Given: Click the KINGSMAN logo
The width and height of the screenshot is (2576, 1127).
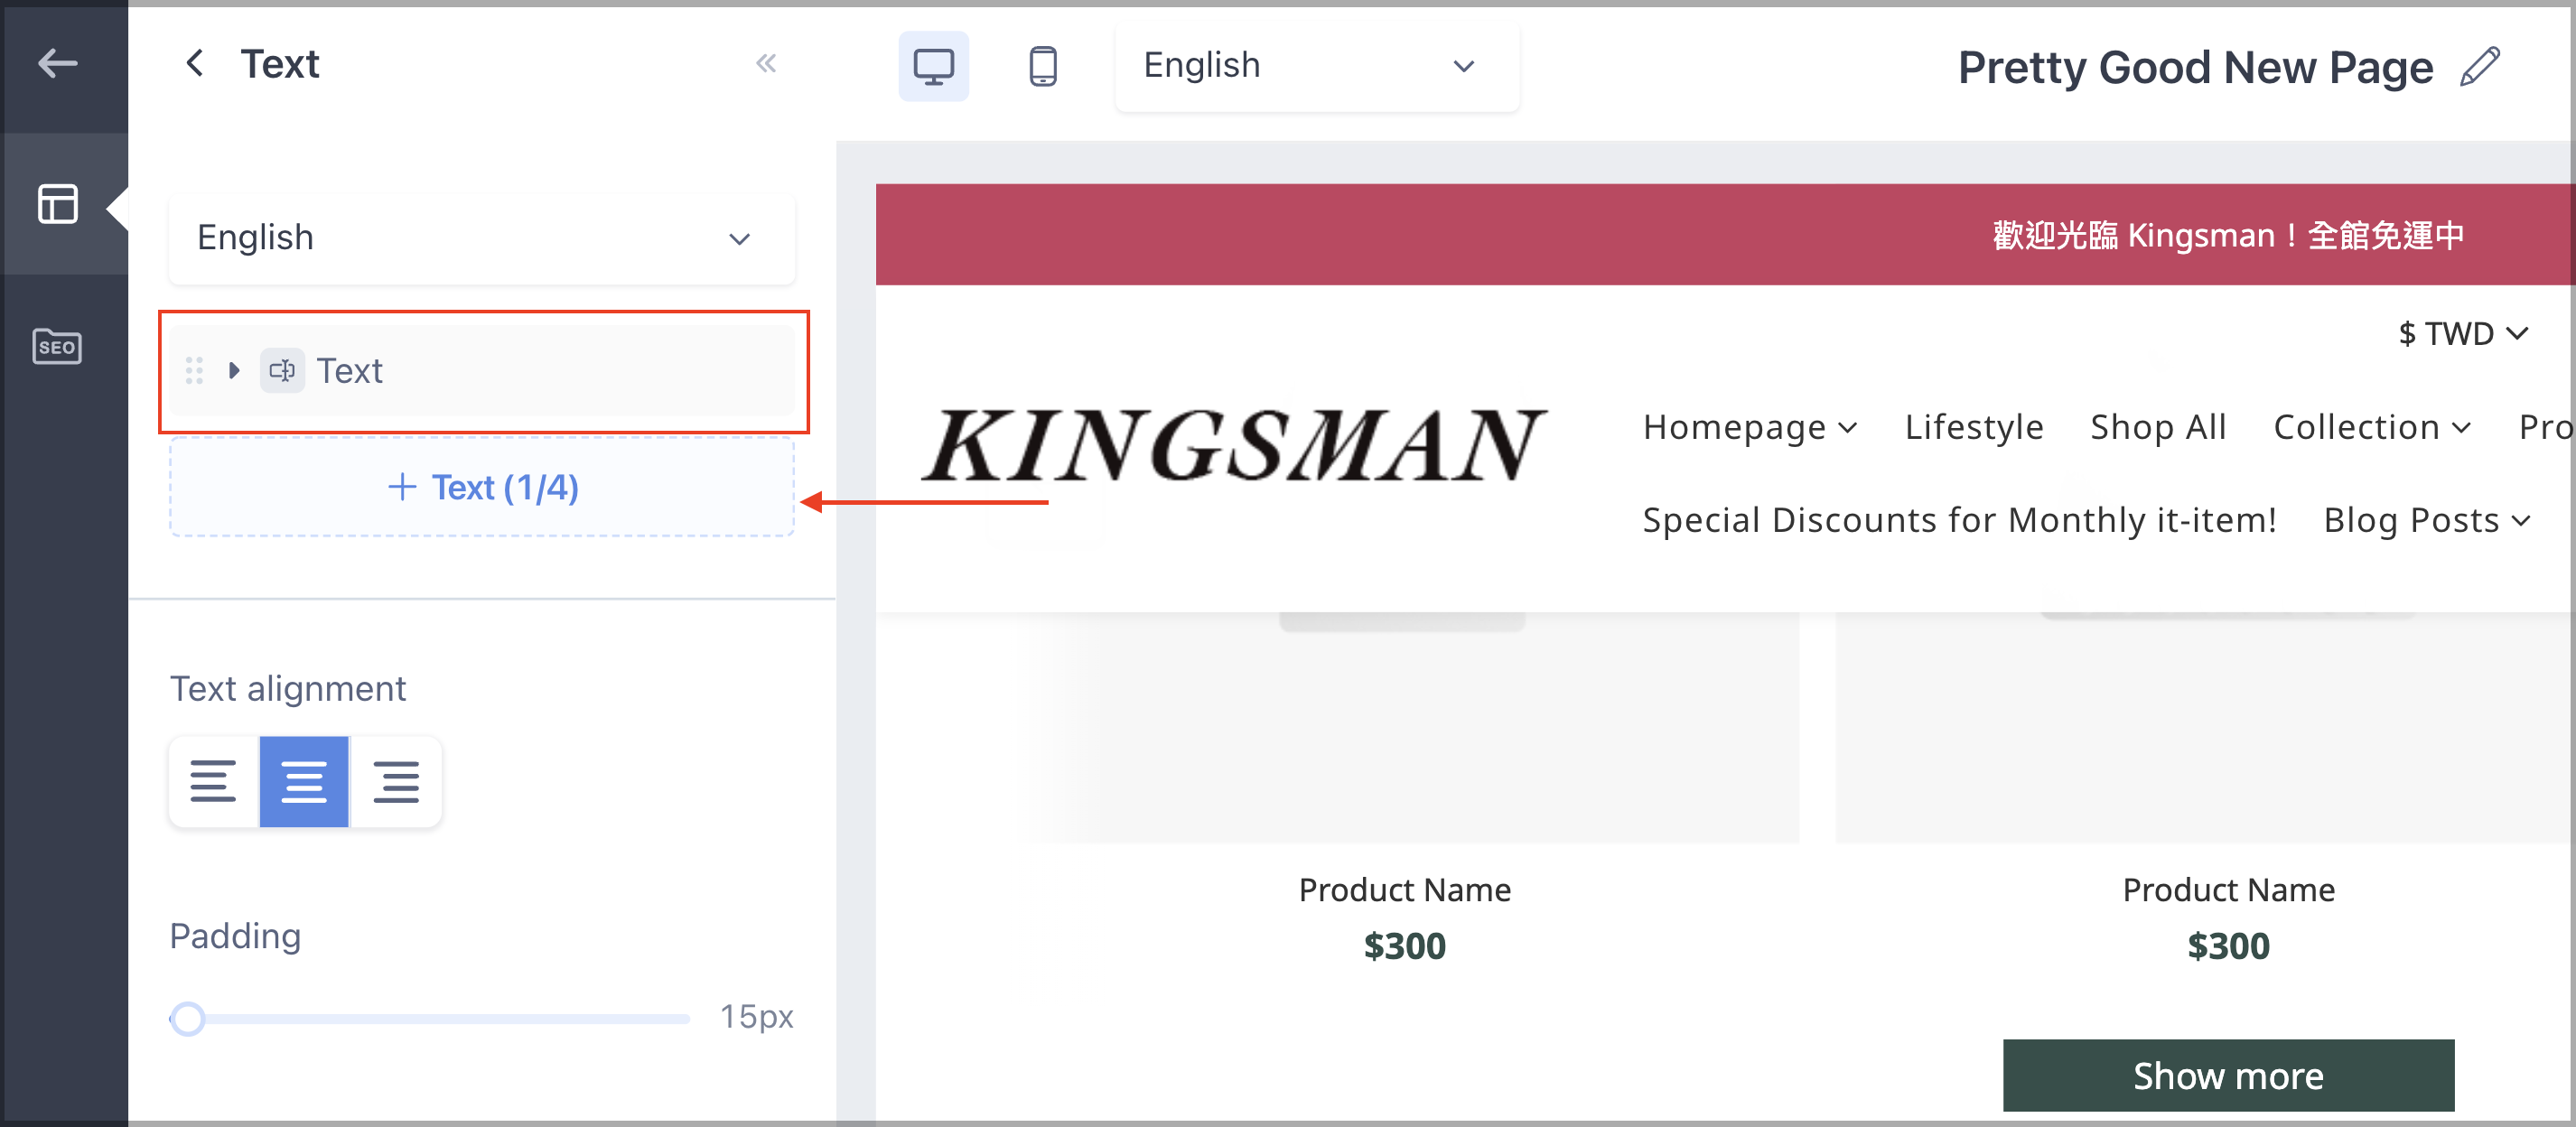Looking at the screenshot, I should (x=1234, y=444).
